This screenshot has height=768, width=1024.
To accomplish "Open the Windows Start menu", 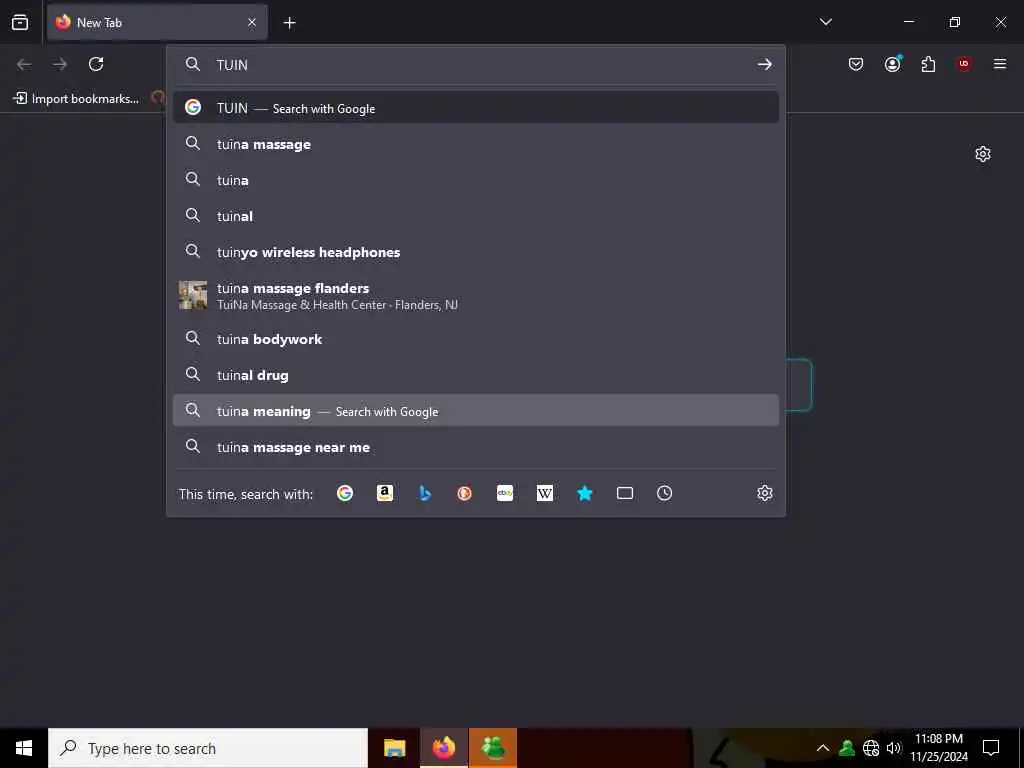I will 24,748.
